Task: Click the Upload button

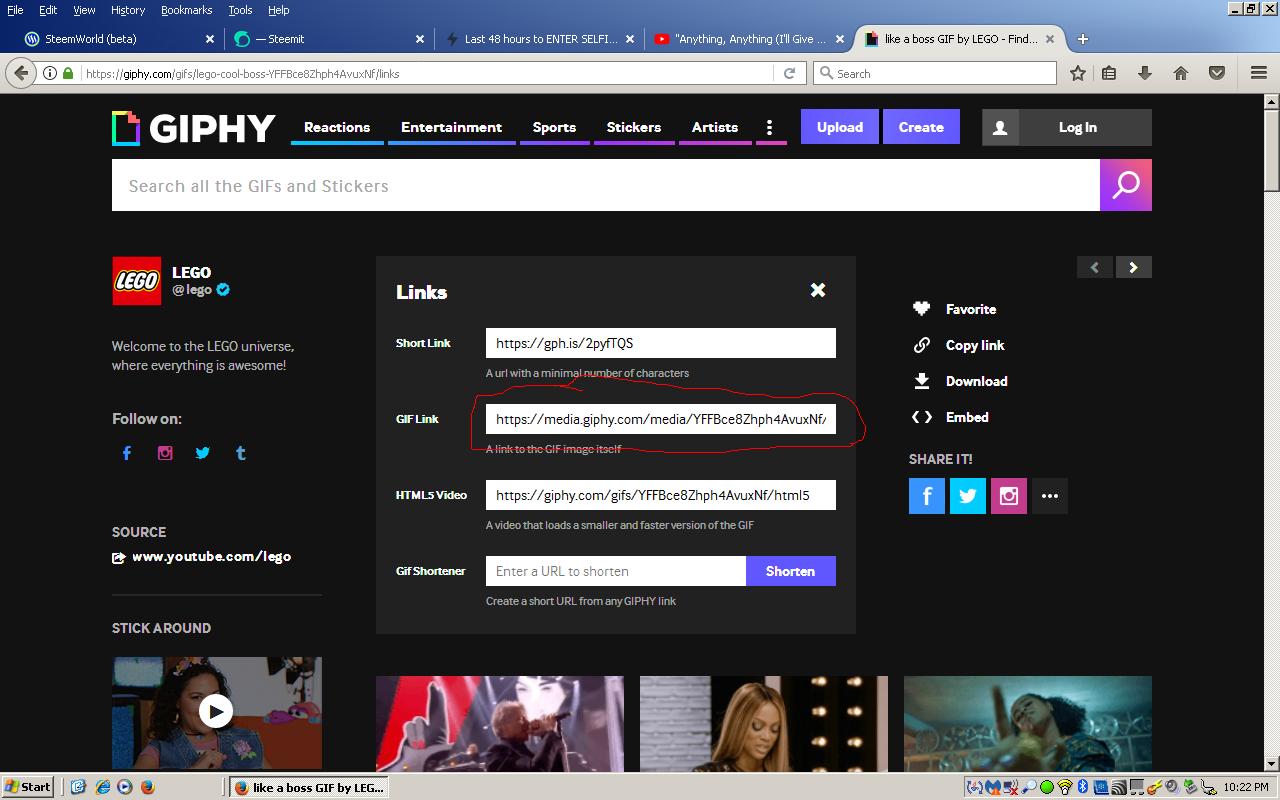Action: [x=840, y=127]
